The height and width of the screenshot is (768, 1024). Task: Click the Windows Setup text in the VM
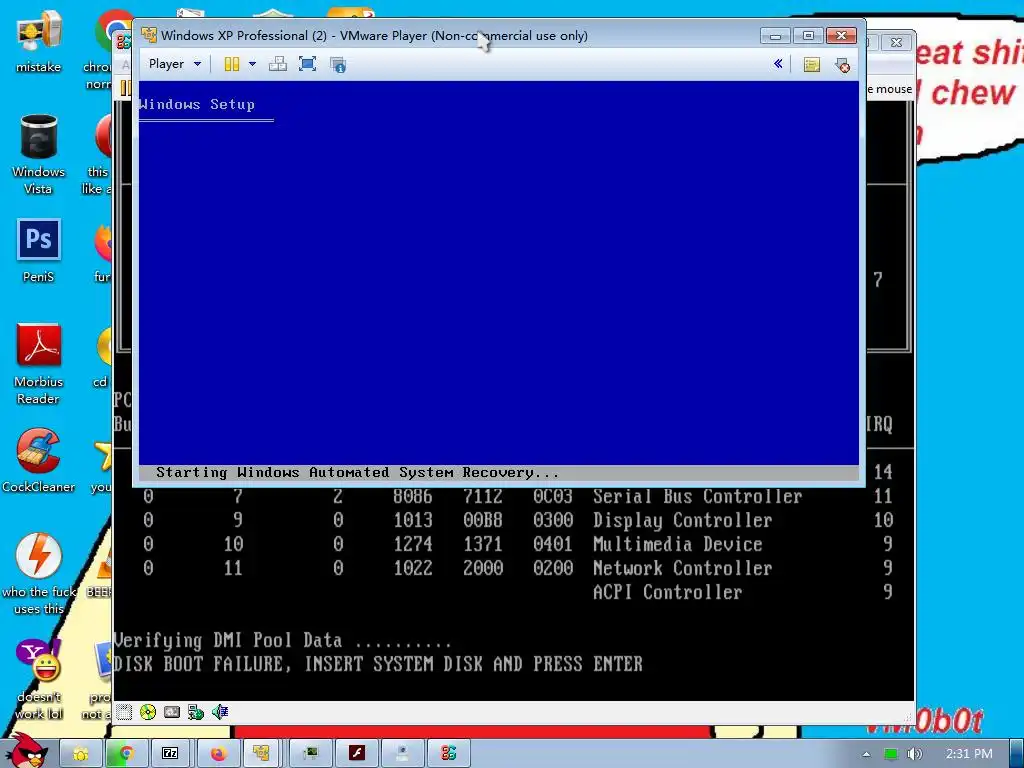click(x=197, y=104)
